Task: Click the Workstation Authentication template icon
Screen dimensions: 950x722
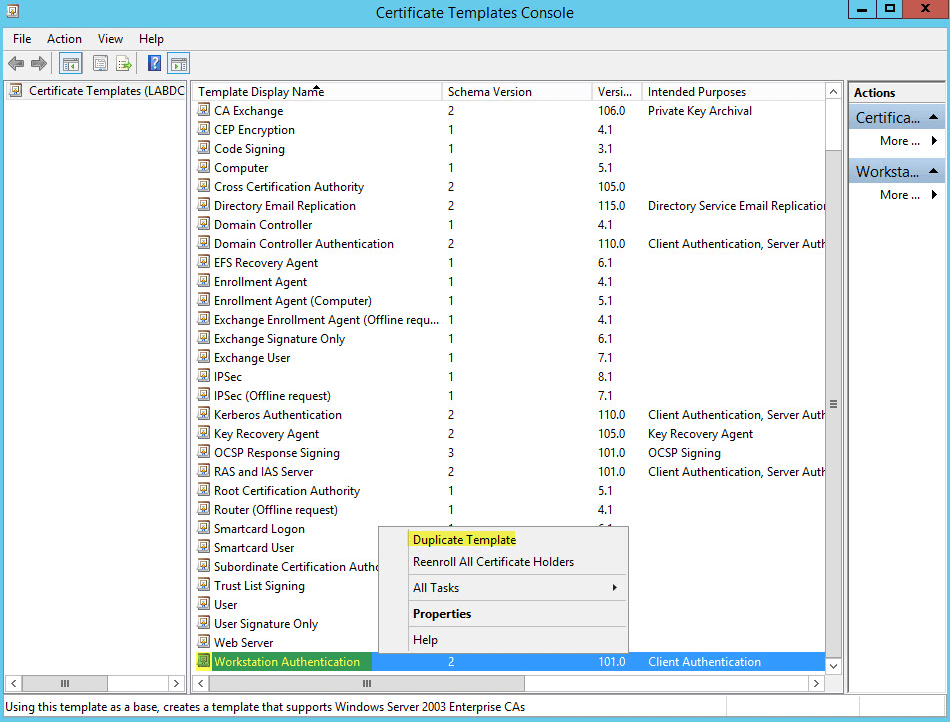Action: 204,661
